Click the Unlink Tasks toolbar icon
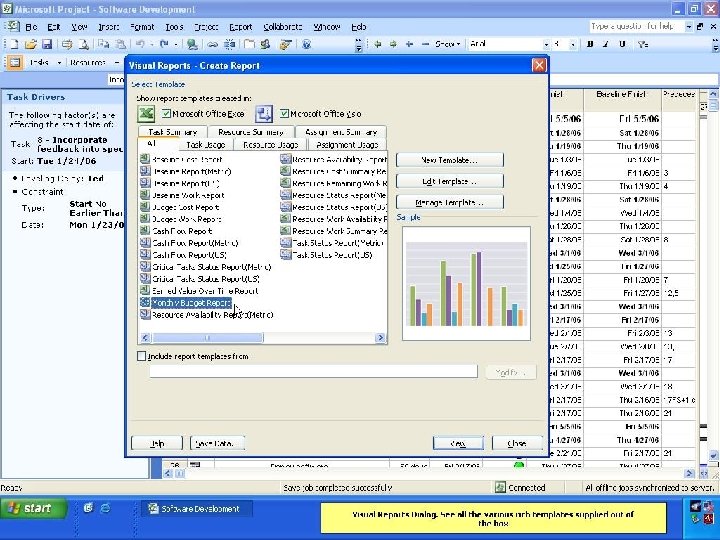Viewport: 720px width, 540px height. tap(229, 44)
